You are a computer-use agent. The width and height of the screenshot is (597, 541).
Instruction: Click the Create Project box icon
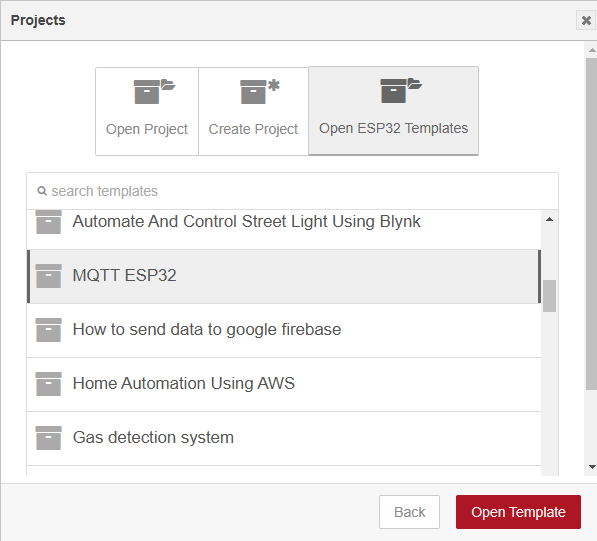click(260, 91)
